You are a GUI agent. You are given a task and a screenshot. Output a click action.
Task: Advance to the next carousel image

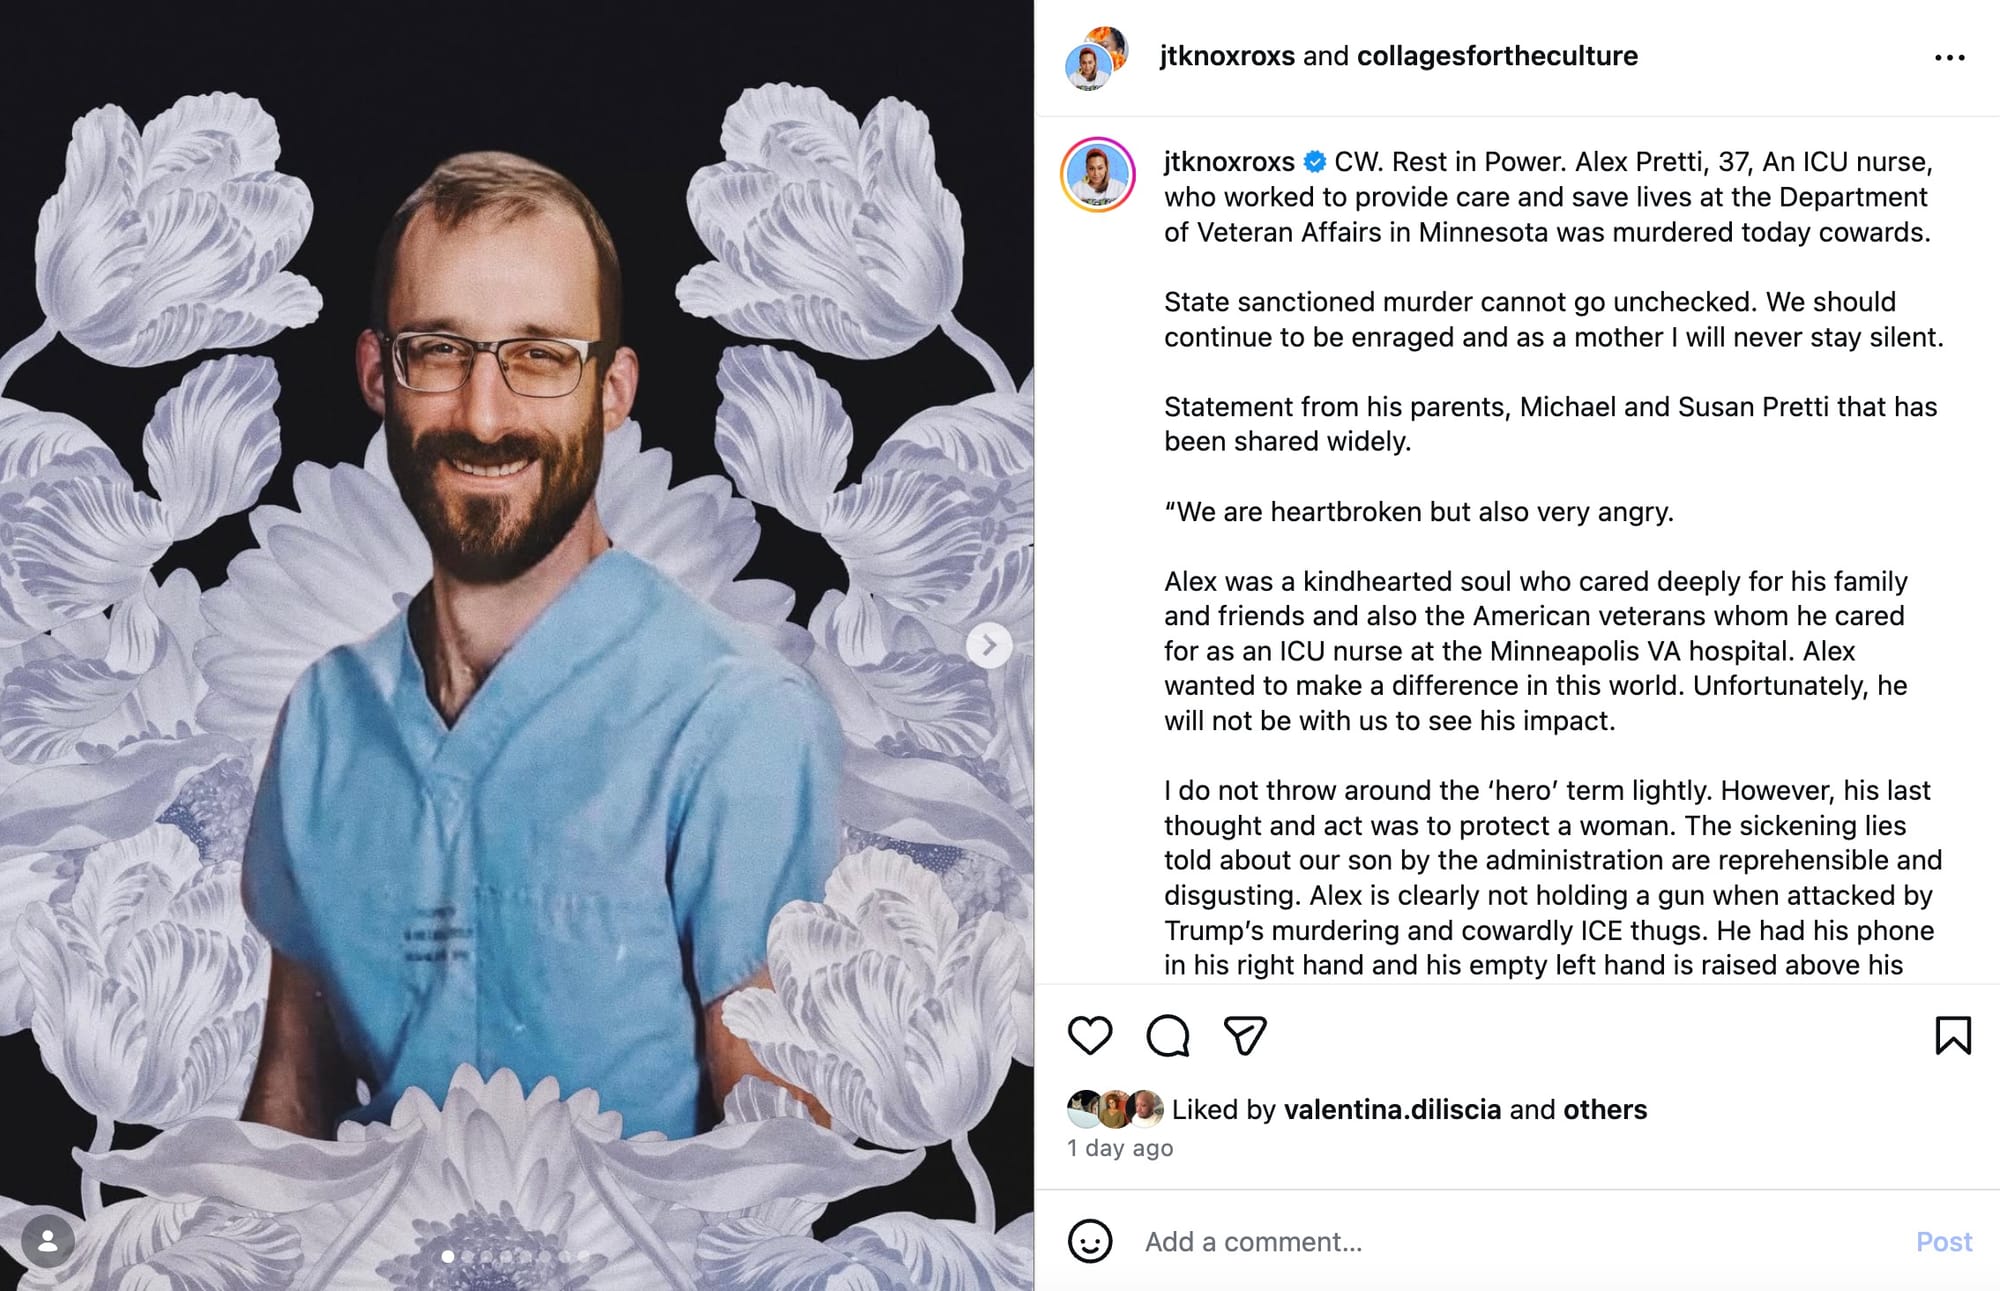point(989,645)
